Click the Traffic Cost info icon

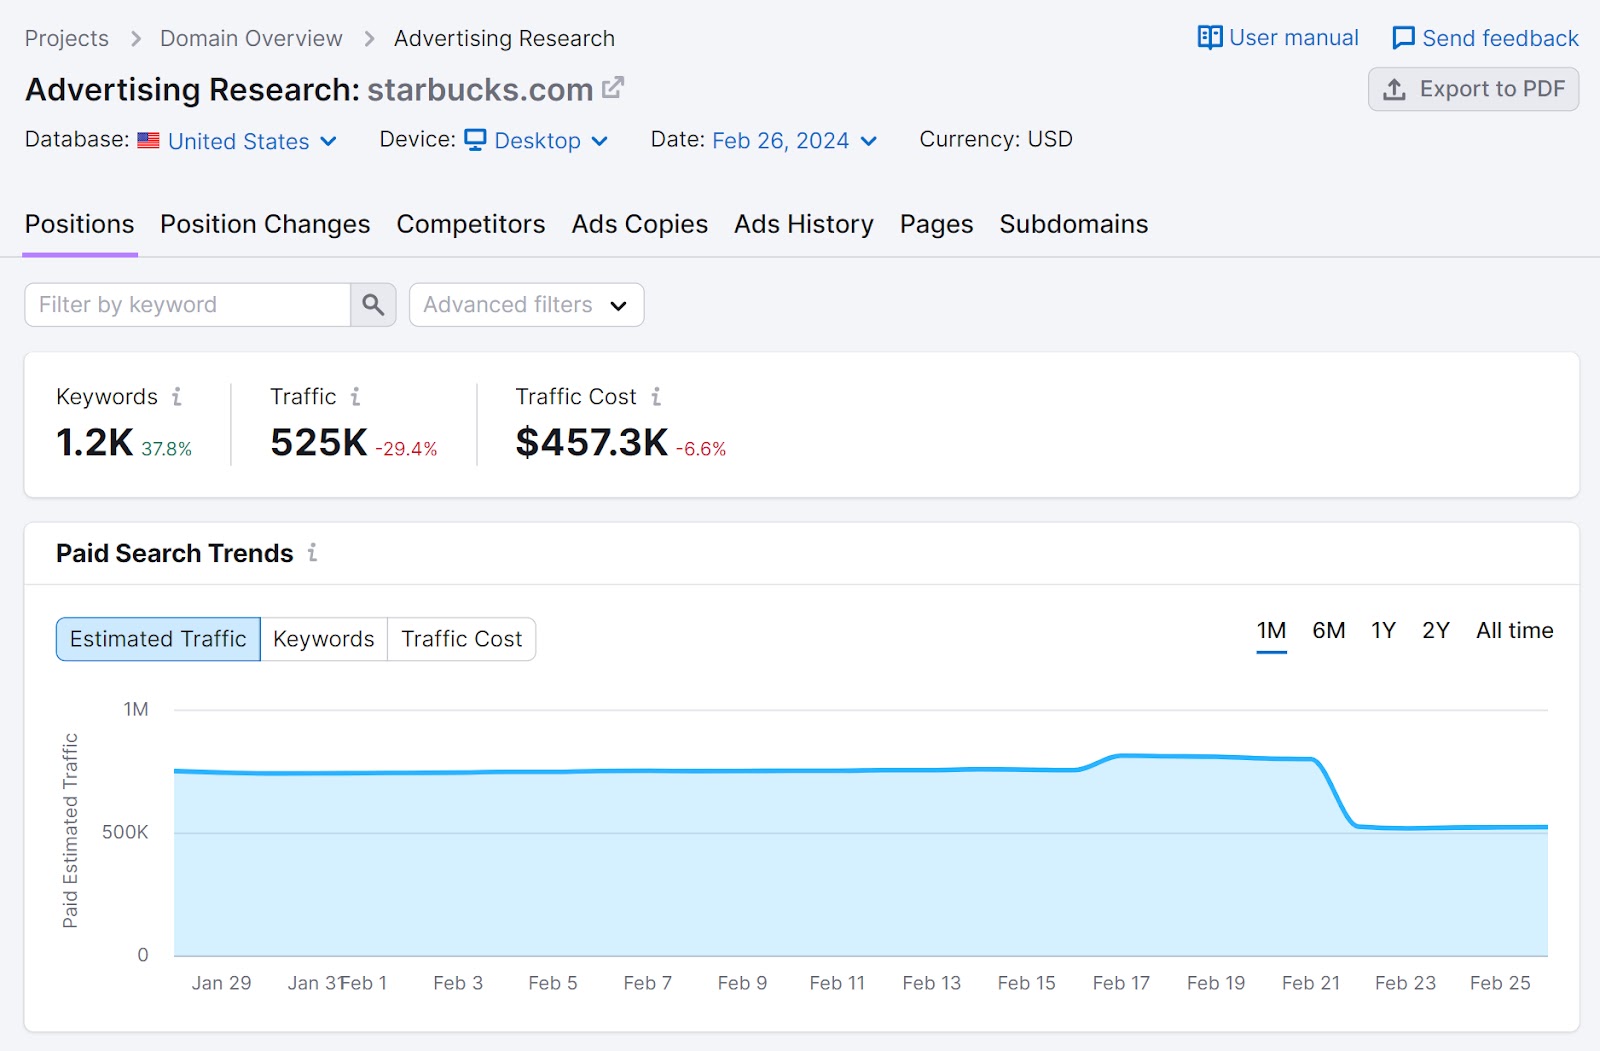click(656, 396)
